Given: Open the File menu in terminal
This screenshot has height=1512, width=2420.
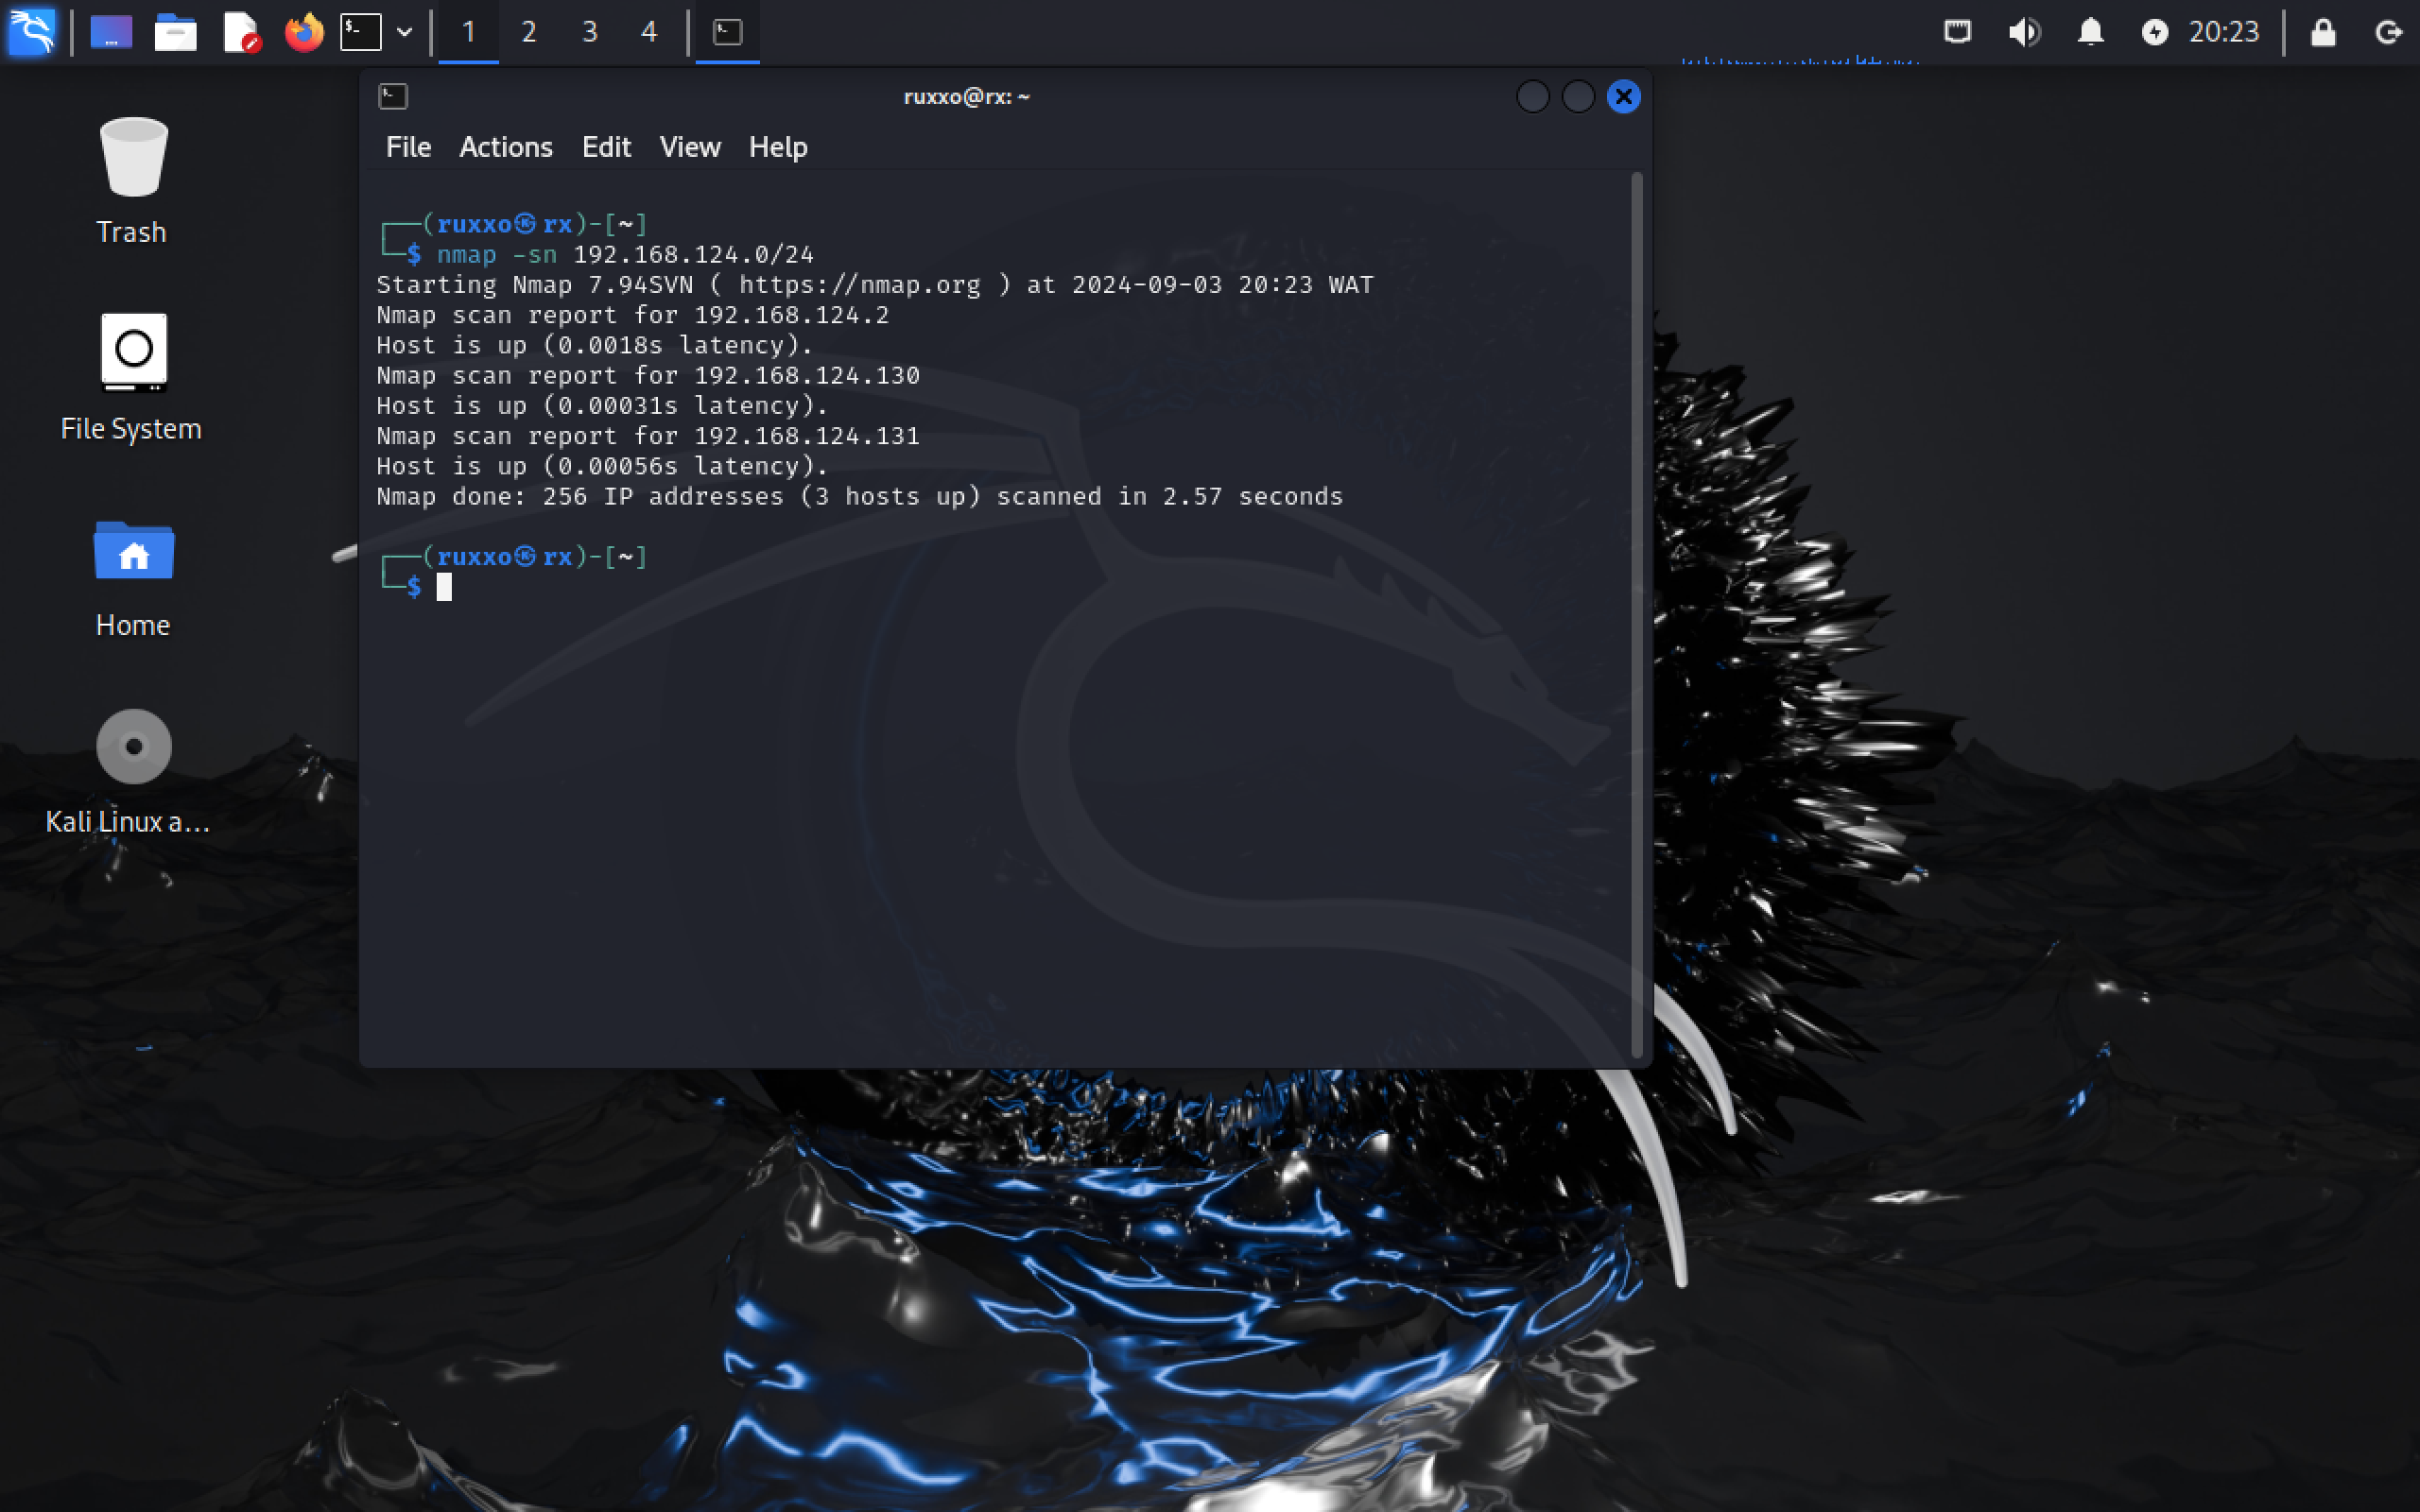Looking at the screenshot, I should (408, 147).
